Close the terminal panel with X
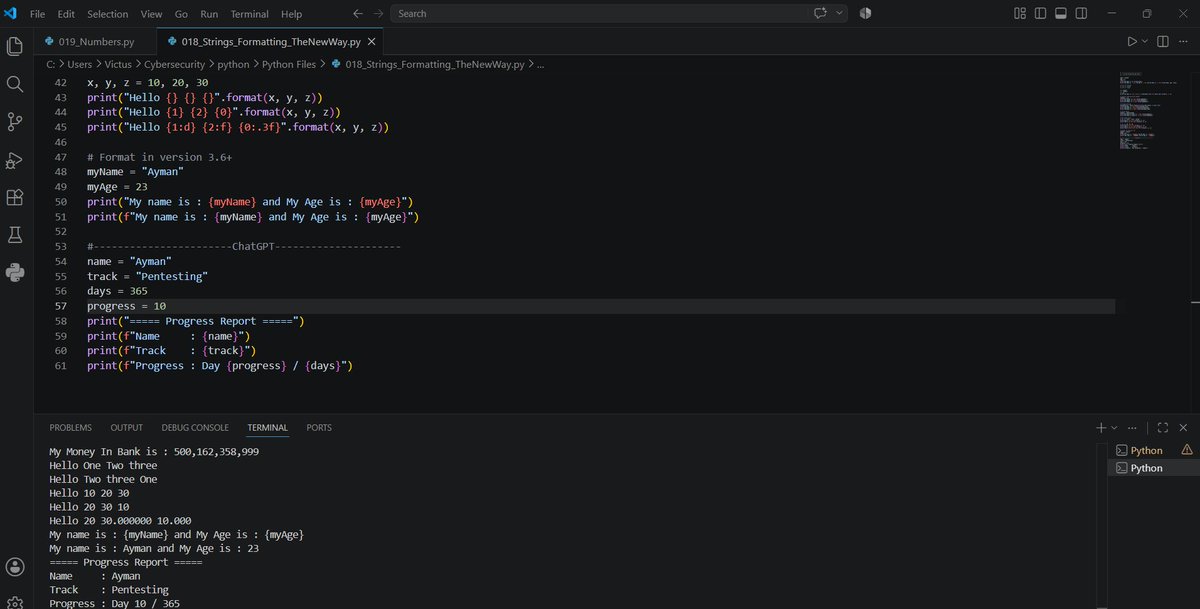Screen dimensions: 1200x609 [1184, 427]
